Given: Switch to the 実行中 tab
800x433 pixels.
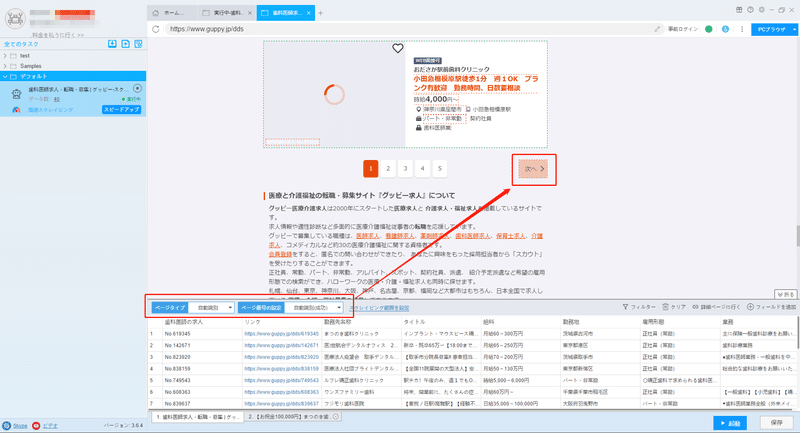Looking at the screenshot, I should pyautogui.click(x=227, y=13).
